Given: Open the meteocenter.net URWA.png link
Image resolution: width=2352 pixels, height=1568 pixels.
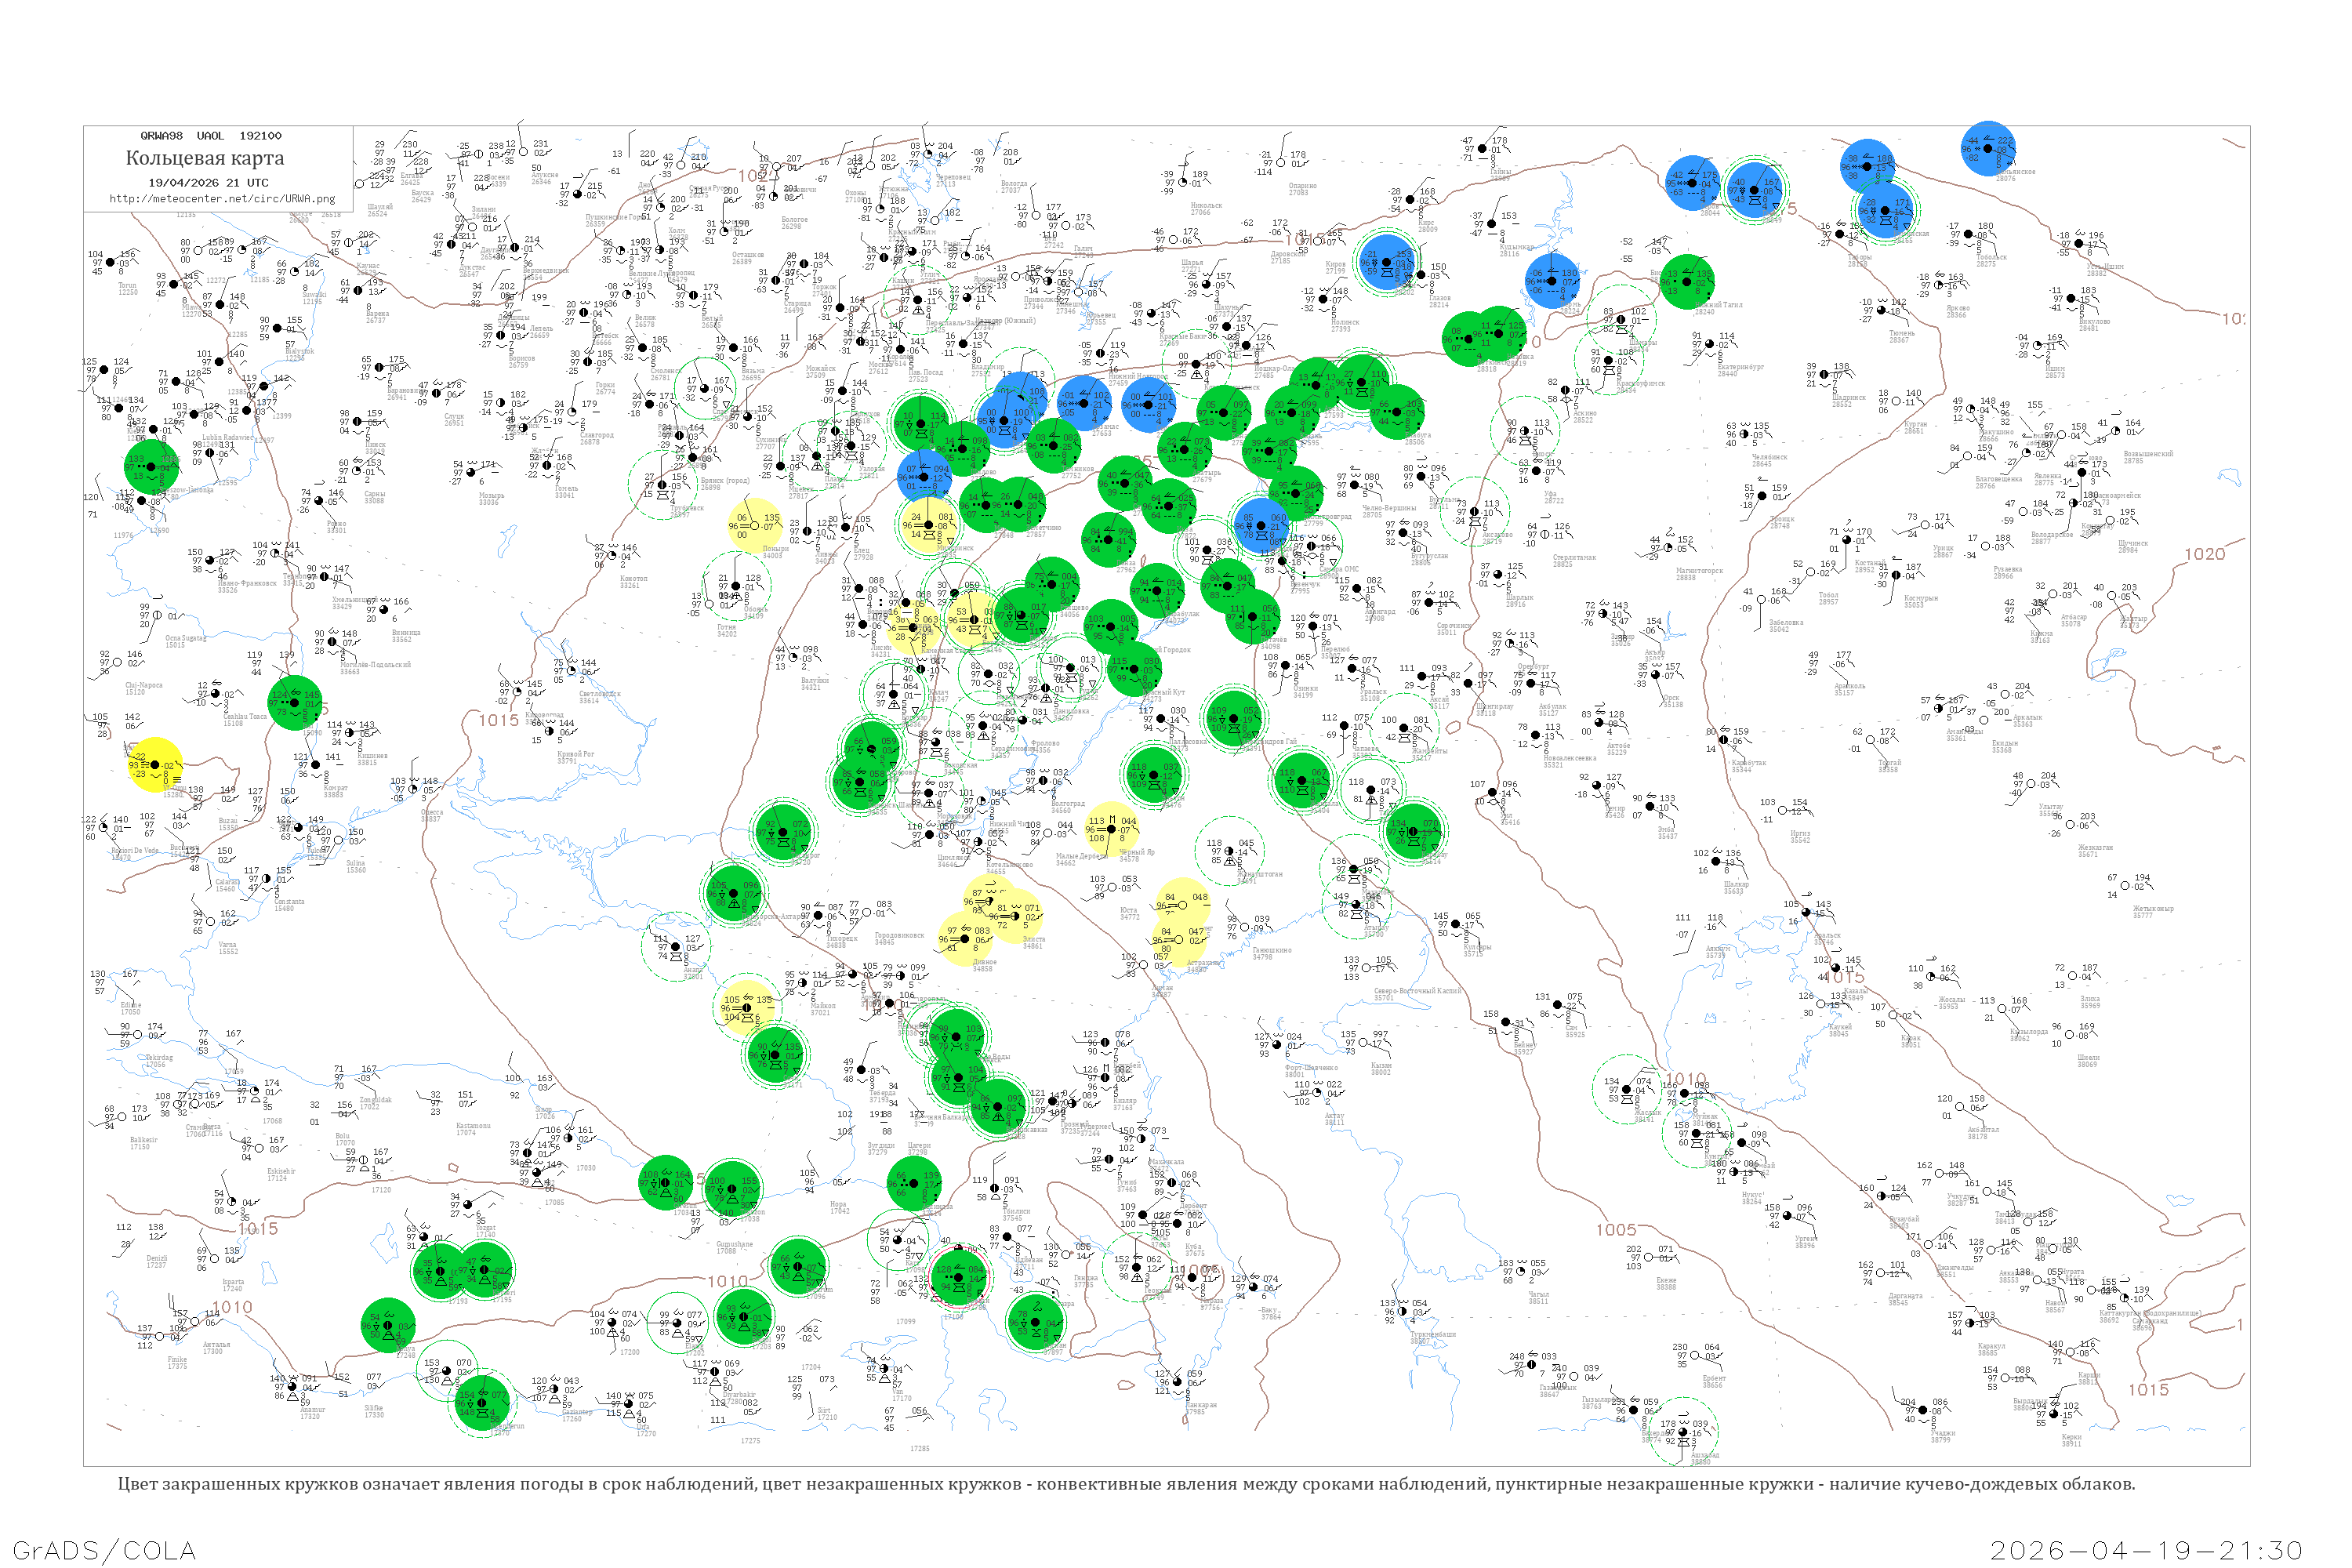Looking at the screenshot, I should pyautogui.click(x=222, y=198).
